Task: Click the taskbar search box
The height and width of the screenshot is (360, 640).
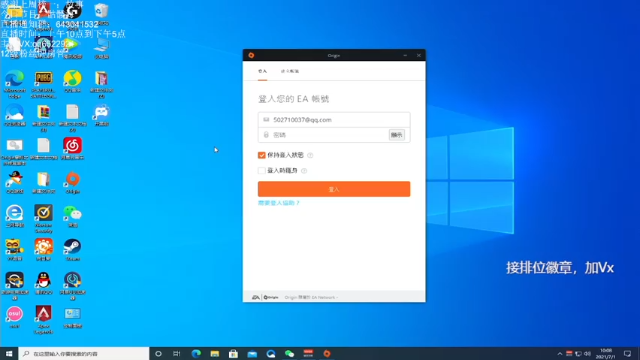Action: pos(84,353)
